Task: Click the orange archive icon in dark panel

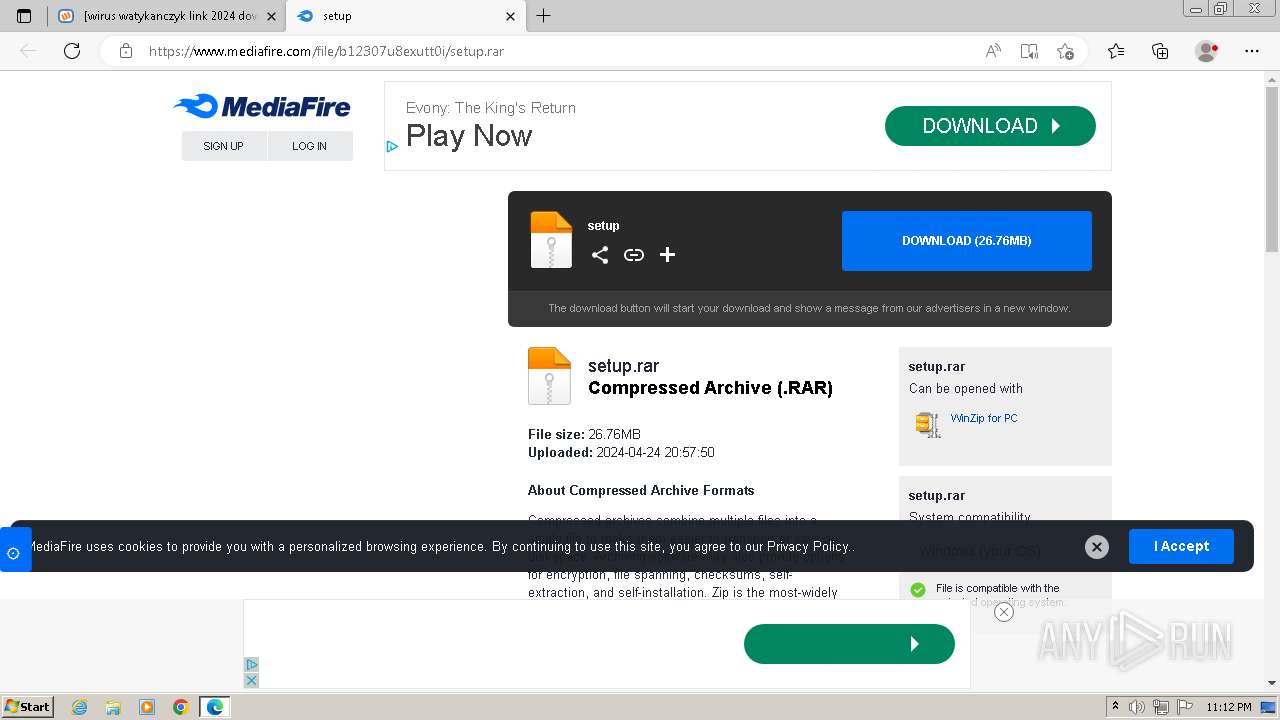Action: tap(551, 240)
